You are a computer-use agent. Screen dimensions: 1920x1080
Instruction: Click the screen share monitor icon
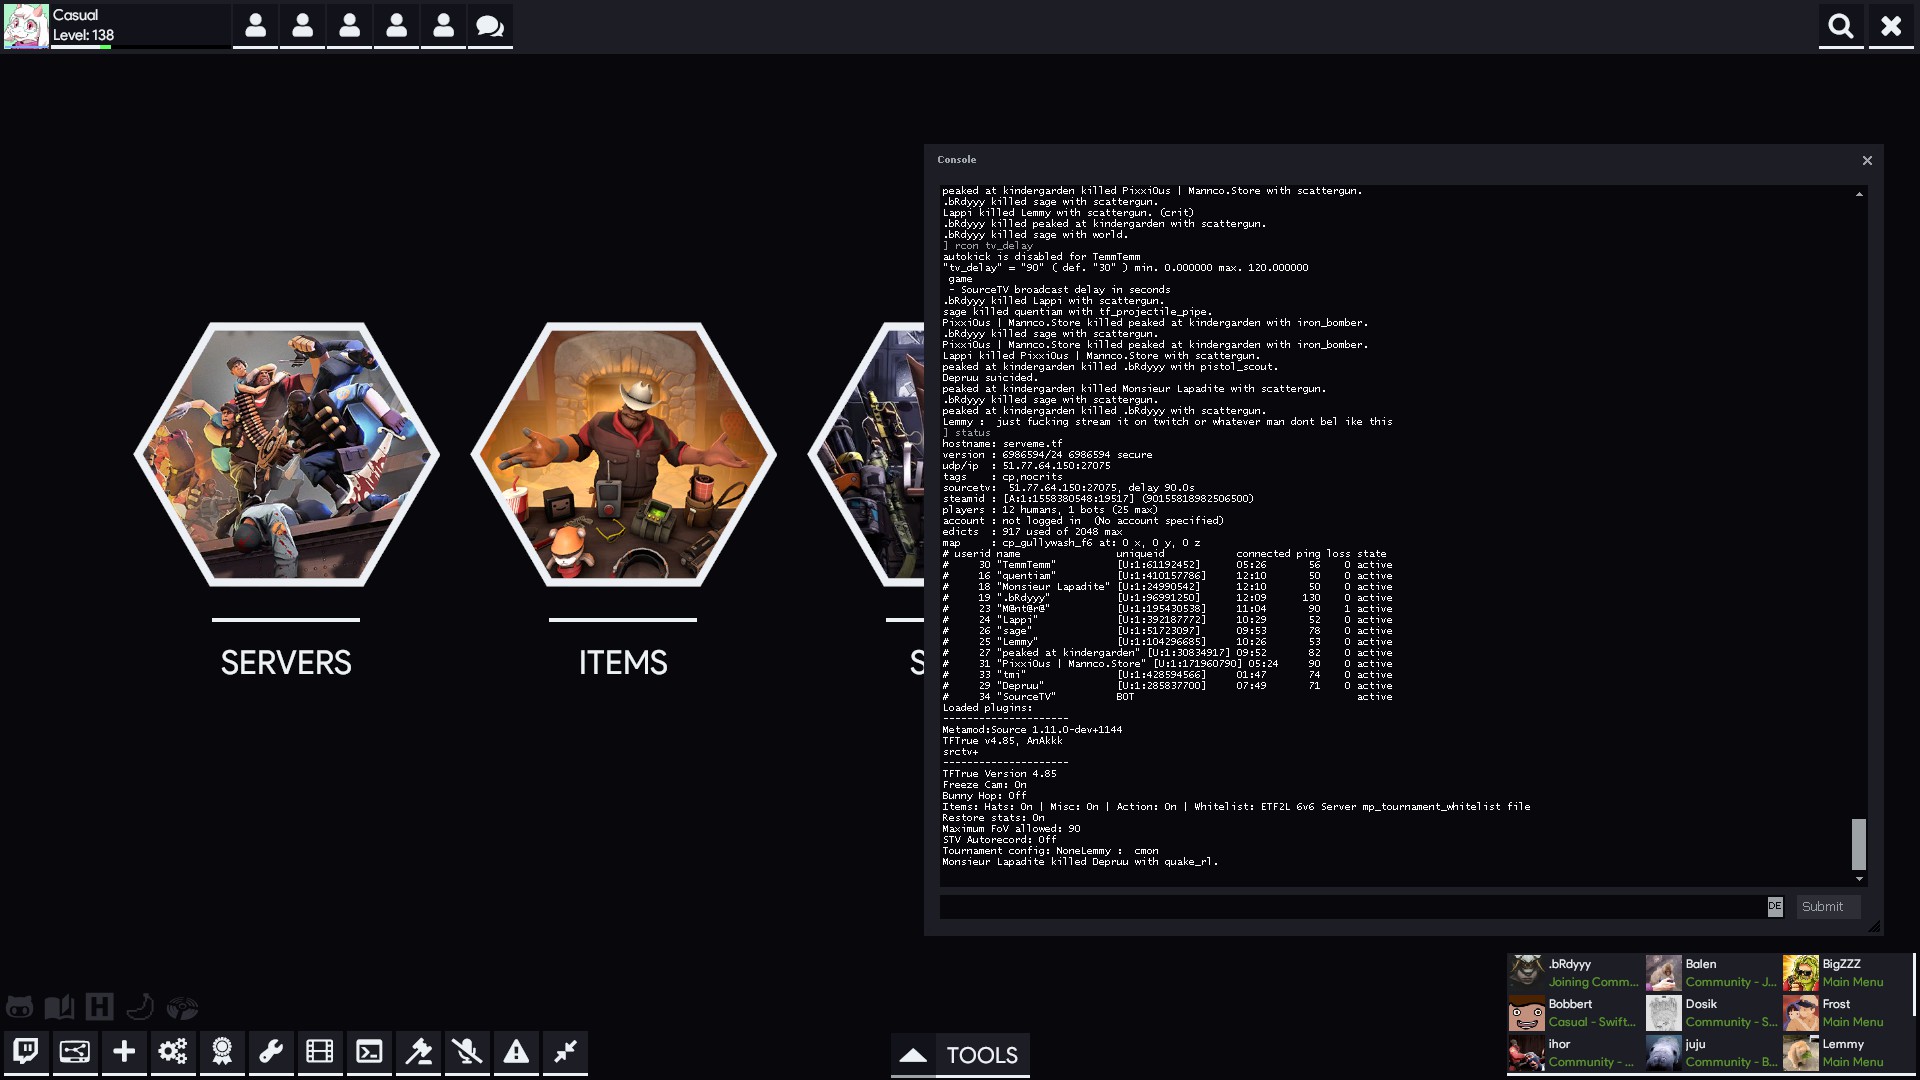pos(75,1052)
